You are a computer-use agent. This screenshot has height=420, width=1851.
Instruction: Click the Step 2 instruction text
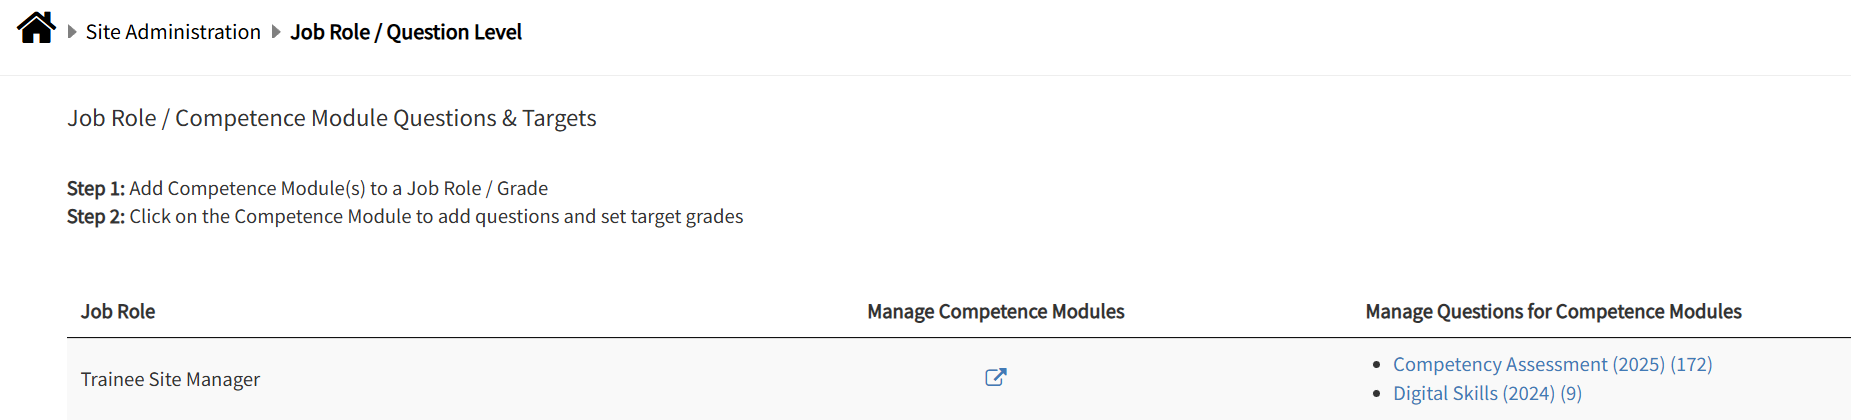point(436,216)
